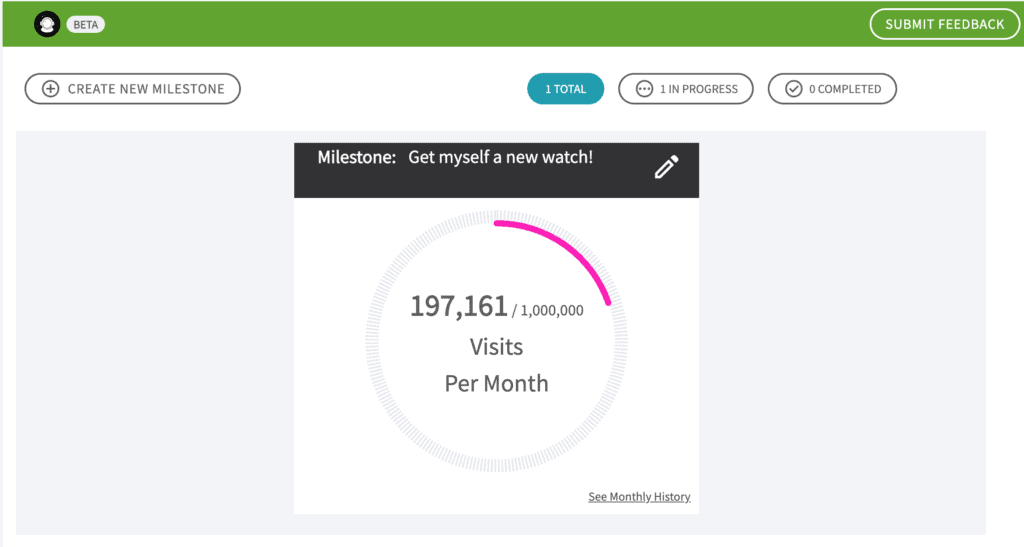Viewport: 1024px width, 547px height.
Task: Click the 'Visits' metric text
Action: tap(496, 347)
